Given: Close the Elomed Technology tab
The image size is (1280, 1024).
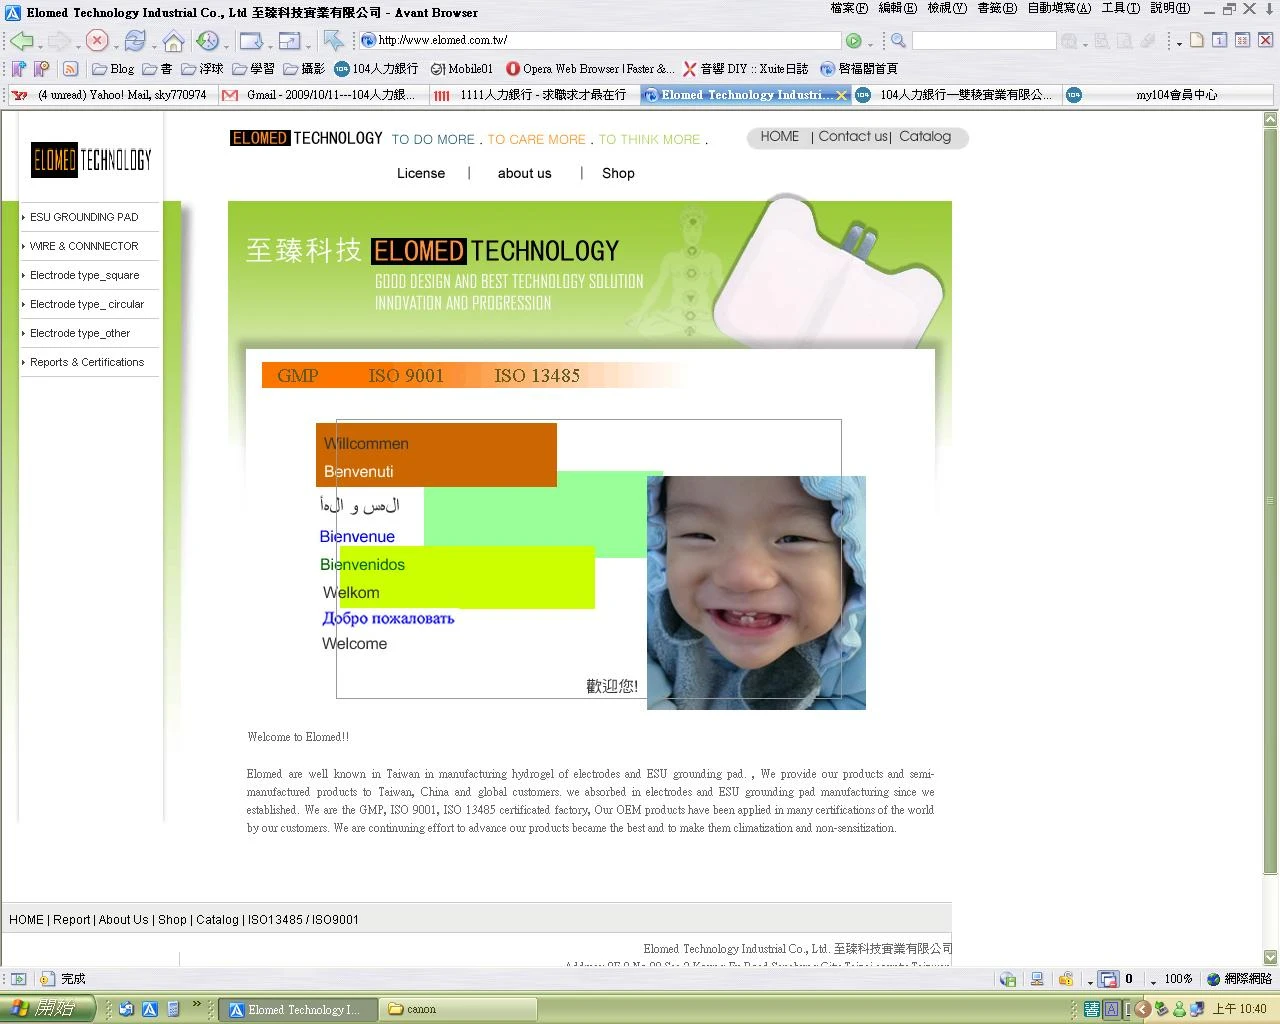Looking at the screenshot, I should tap(841, 95).
